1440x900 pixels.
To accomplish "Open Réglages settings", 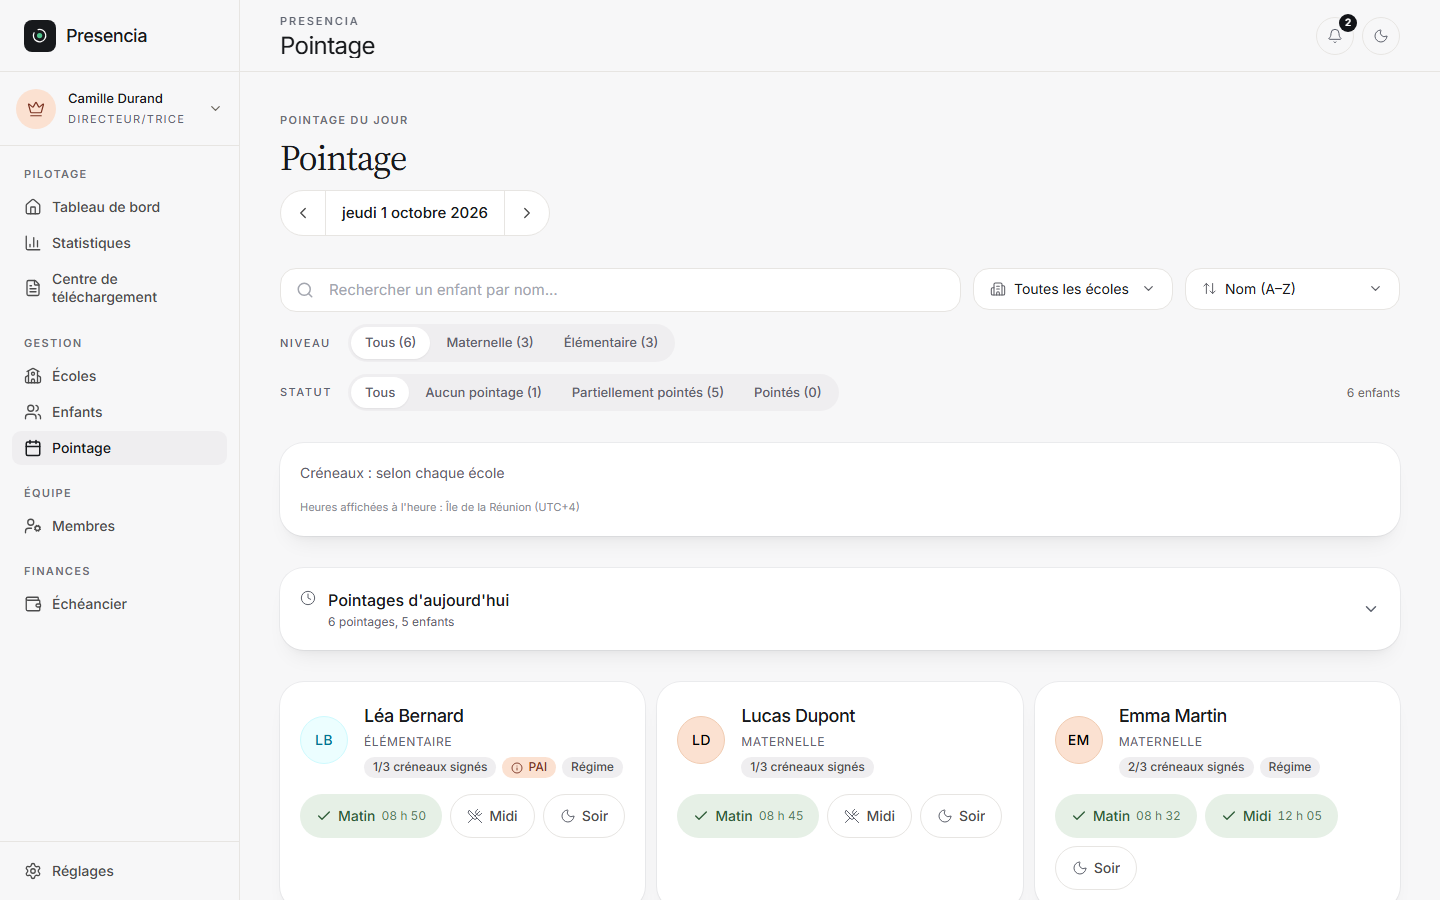I will pyautogui.click(x=120, y=871).
